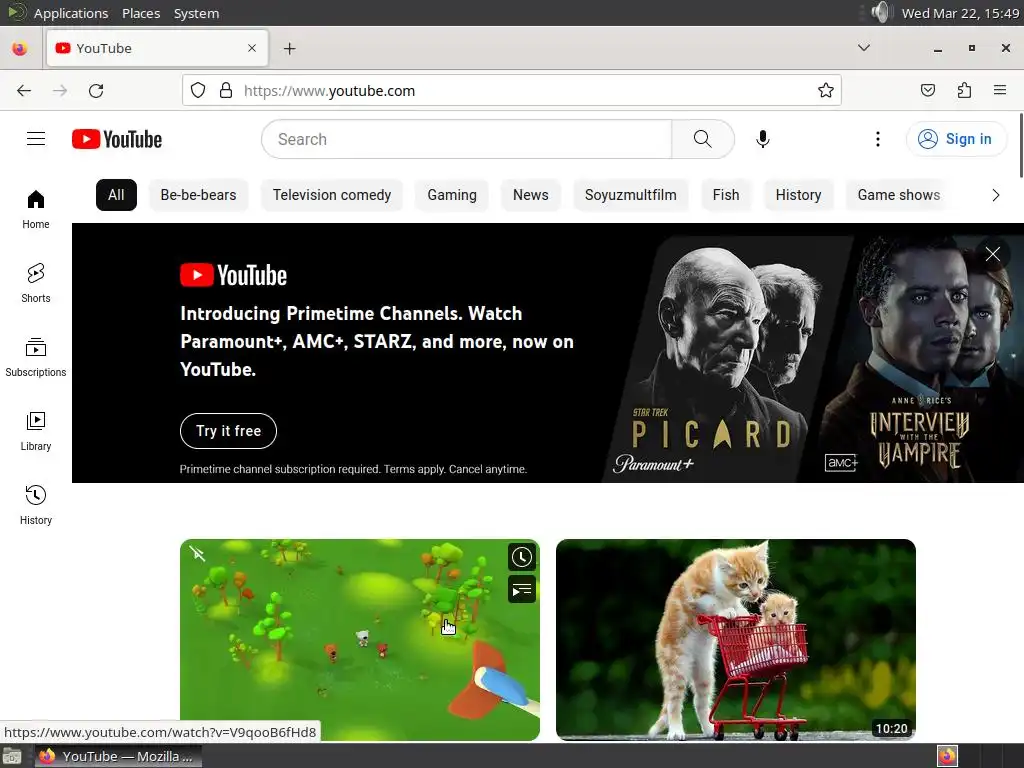Open the Places menu

(x=141, y=13)
